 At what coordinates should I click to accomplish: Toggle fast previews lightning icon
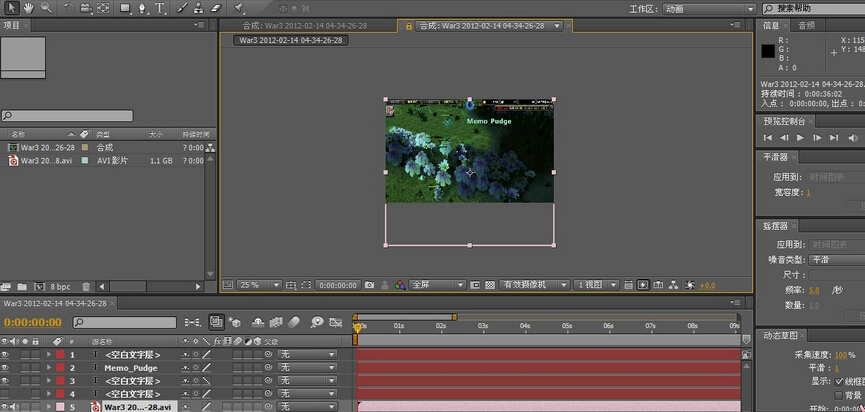coord(643,285)
